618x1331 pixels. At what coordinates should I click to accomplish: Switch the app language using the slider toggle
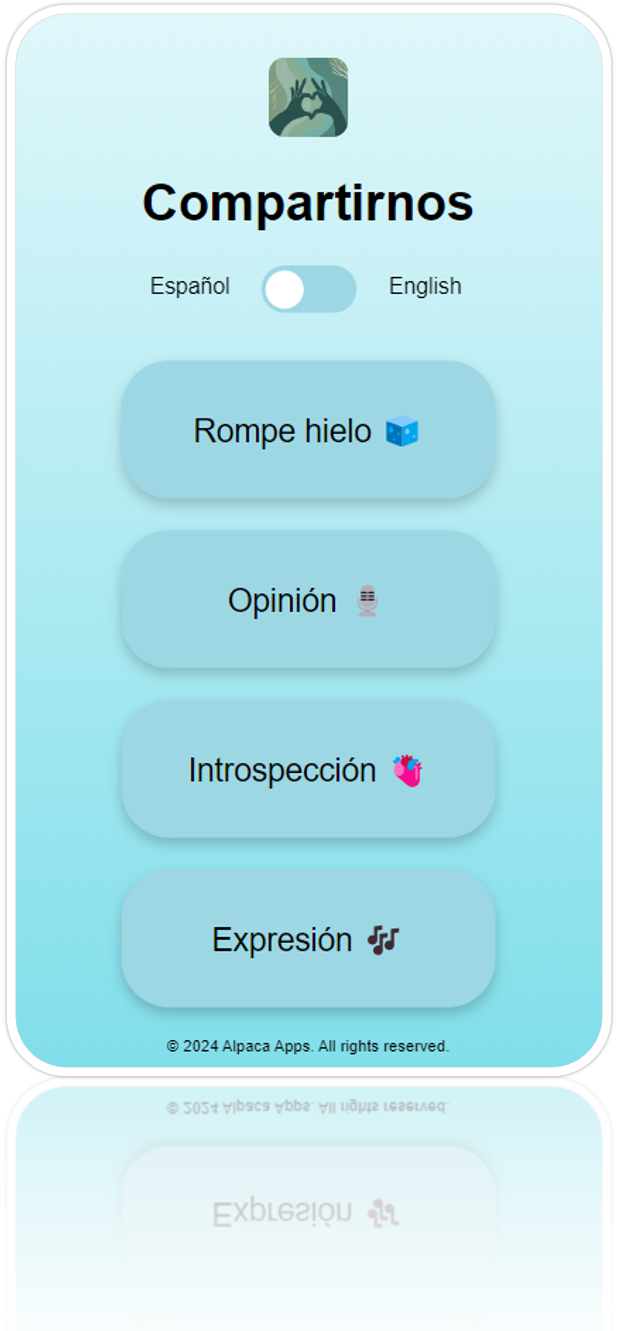(x=309, y=289)
